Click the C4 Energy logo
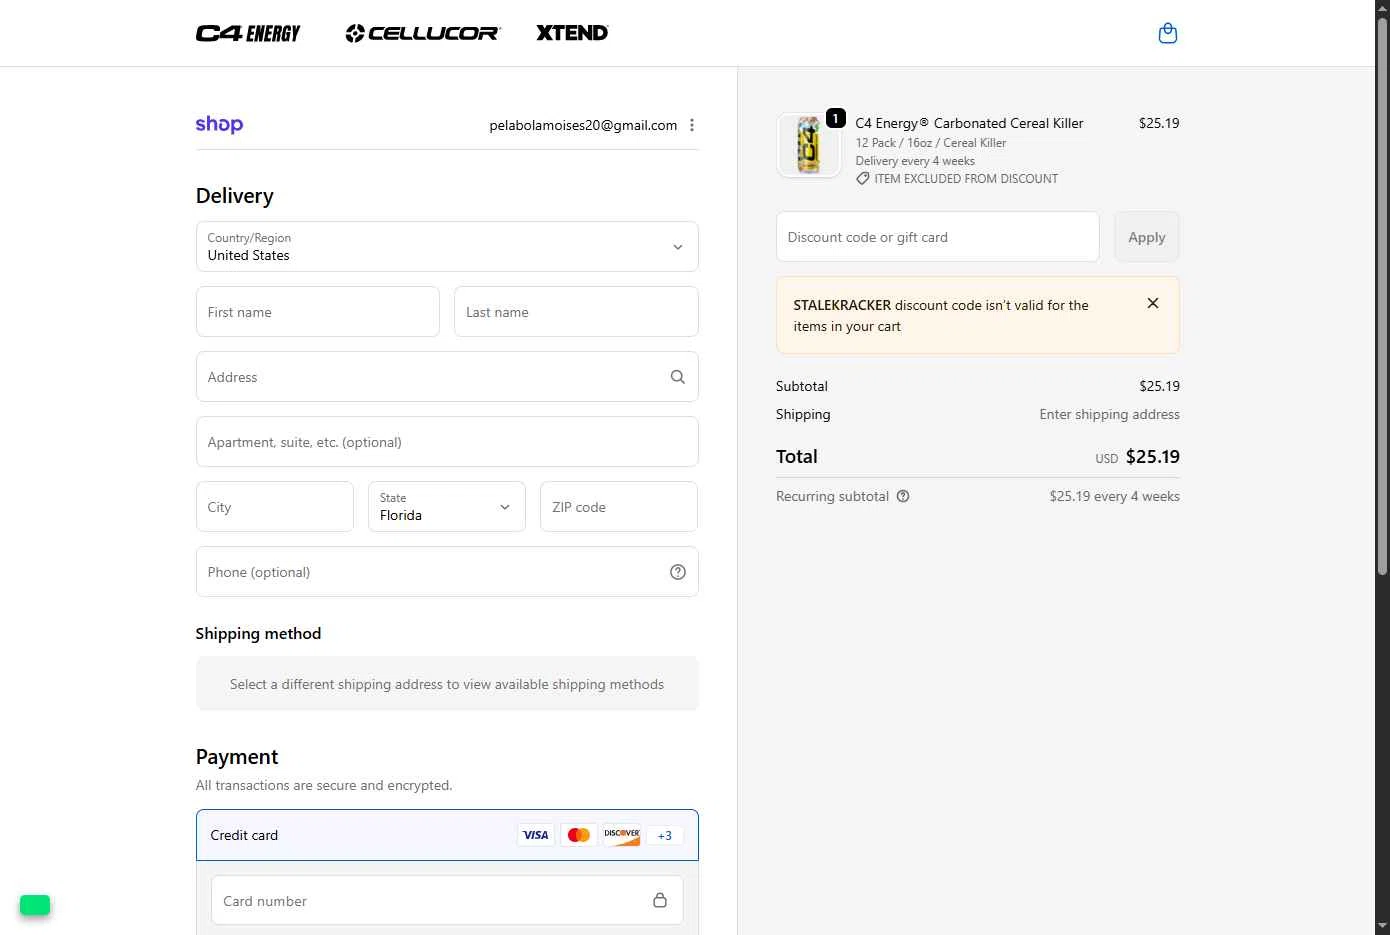Image resolution: width=1390 pixels, height=935 pixels. [248, 33]
